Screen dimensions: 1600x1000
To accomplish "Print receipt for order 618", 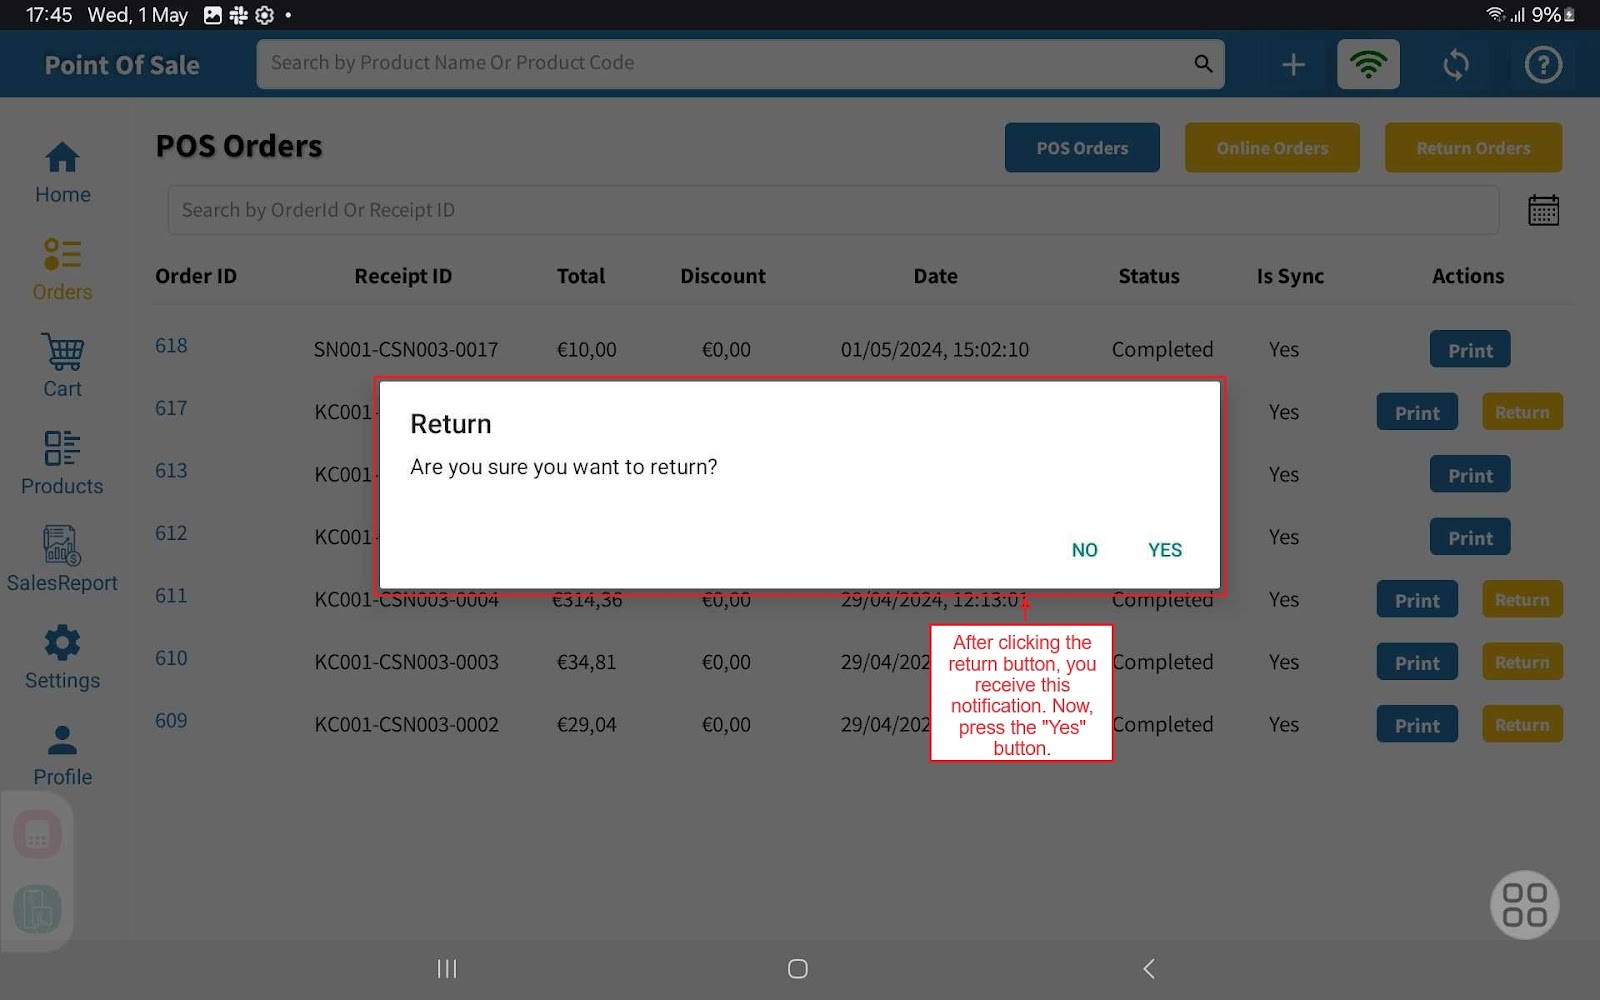I will pyautogui.click(x=1469, y=350).
